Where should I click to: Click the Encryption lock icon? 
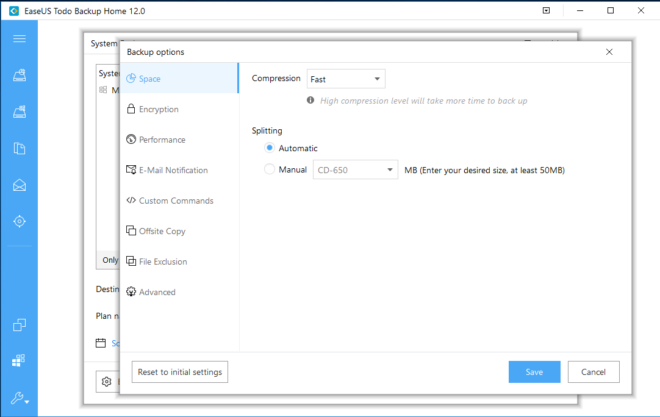[x=131, y=109]
